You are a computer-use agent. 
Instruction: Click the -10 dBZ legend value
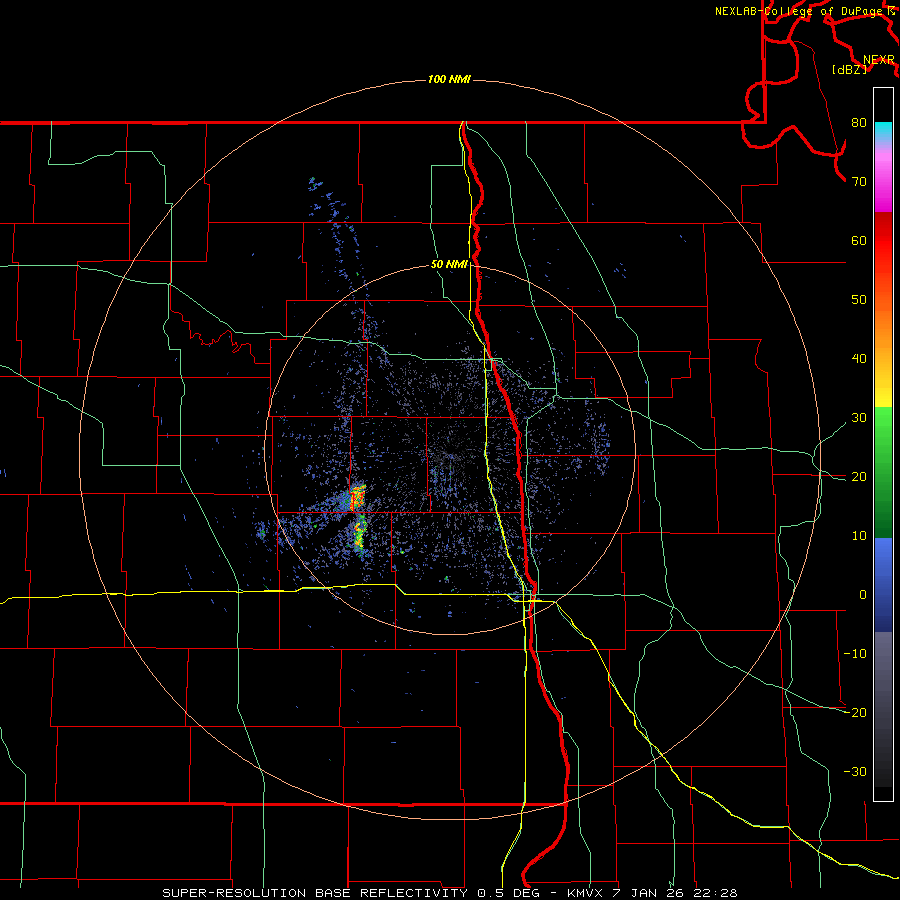tap(855, 654)
